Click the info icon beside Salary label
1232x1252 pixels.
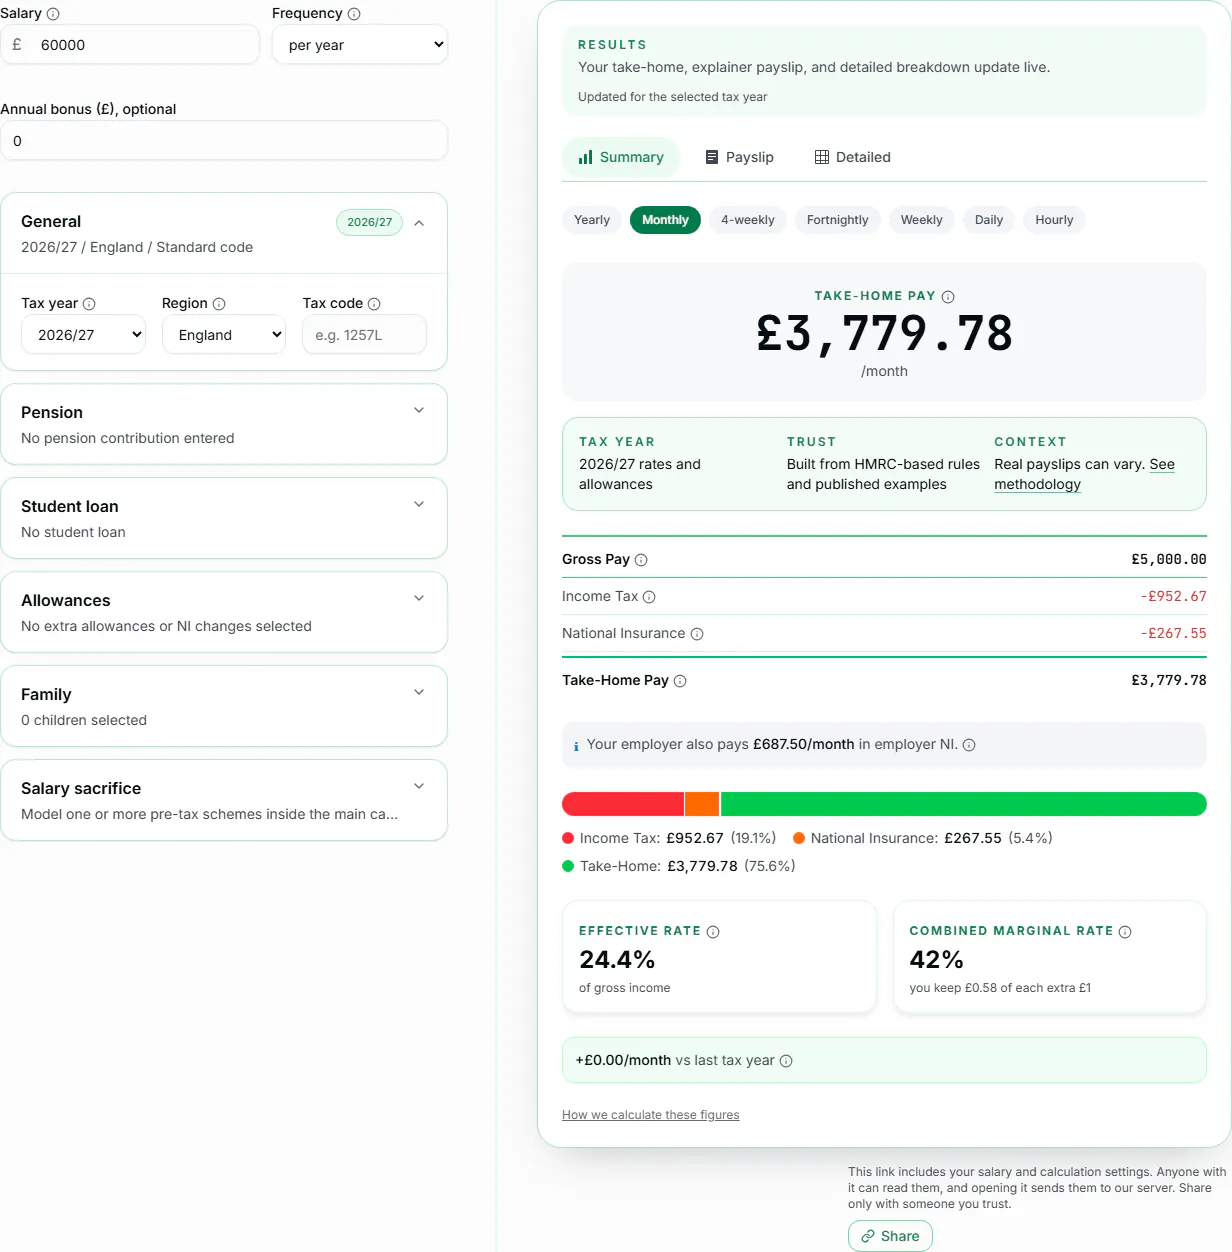(53, 14)
